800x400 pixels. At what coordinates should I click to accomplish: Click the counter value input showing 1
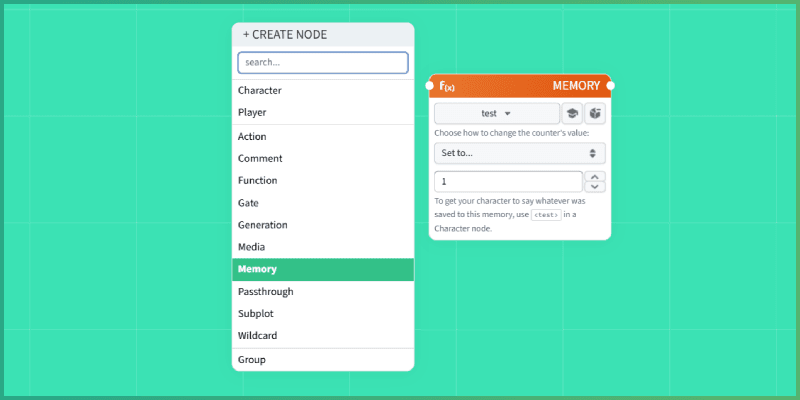tap(508, 181)
